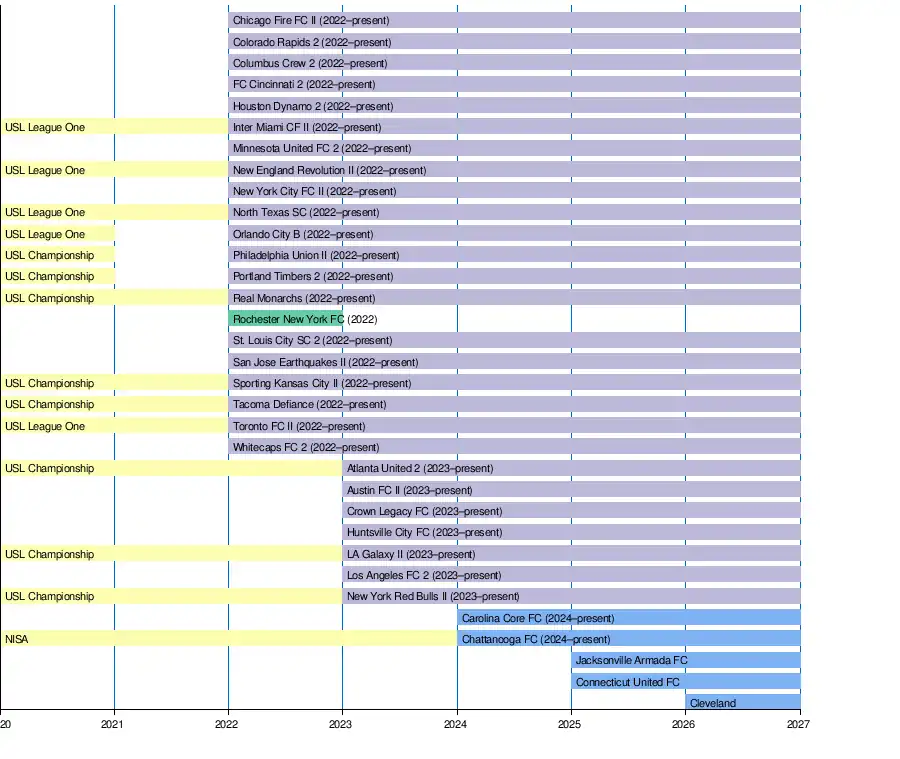Select the Carolina Core FC bar
900x759 pixels.
coord(628,618)
